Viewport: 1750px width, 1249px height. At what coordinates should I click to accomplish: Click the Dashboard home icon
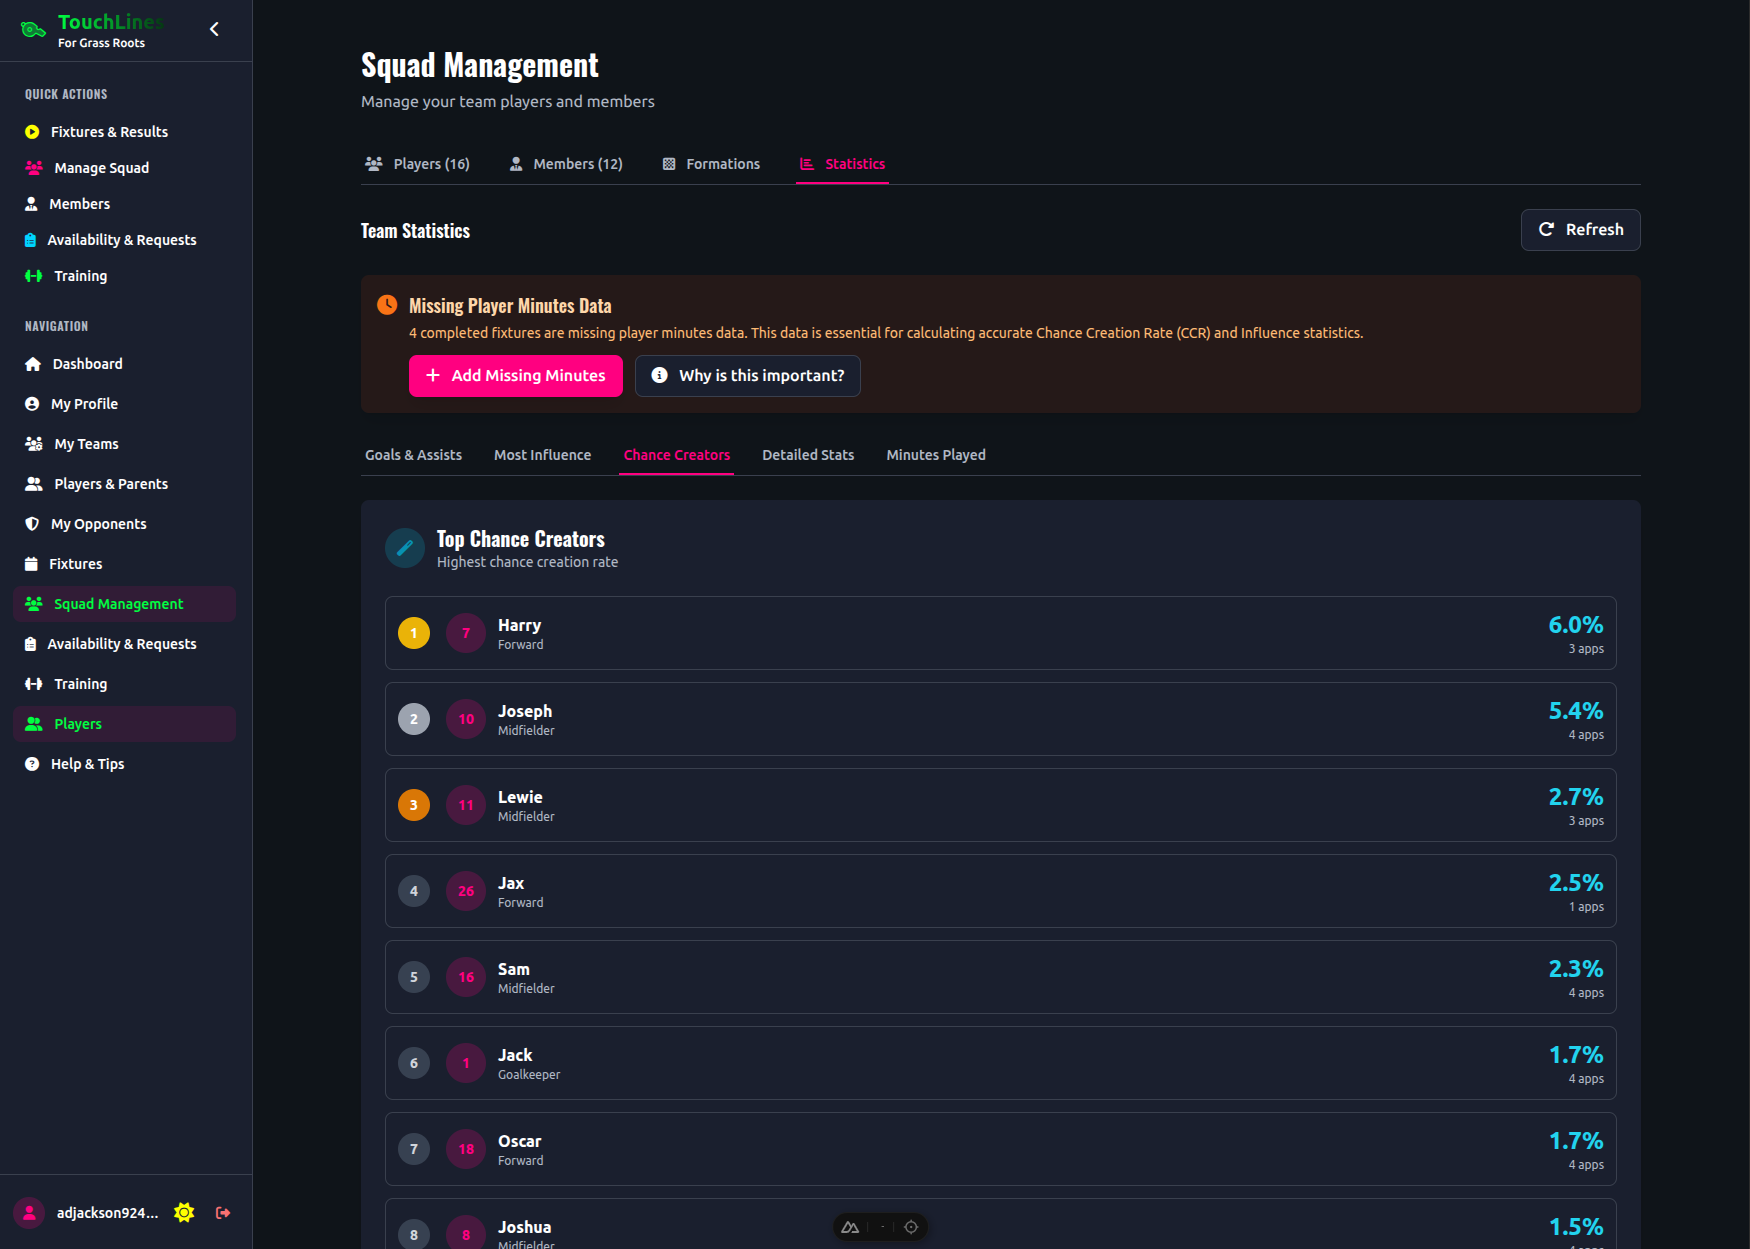pos(33,364)
